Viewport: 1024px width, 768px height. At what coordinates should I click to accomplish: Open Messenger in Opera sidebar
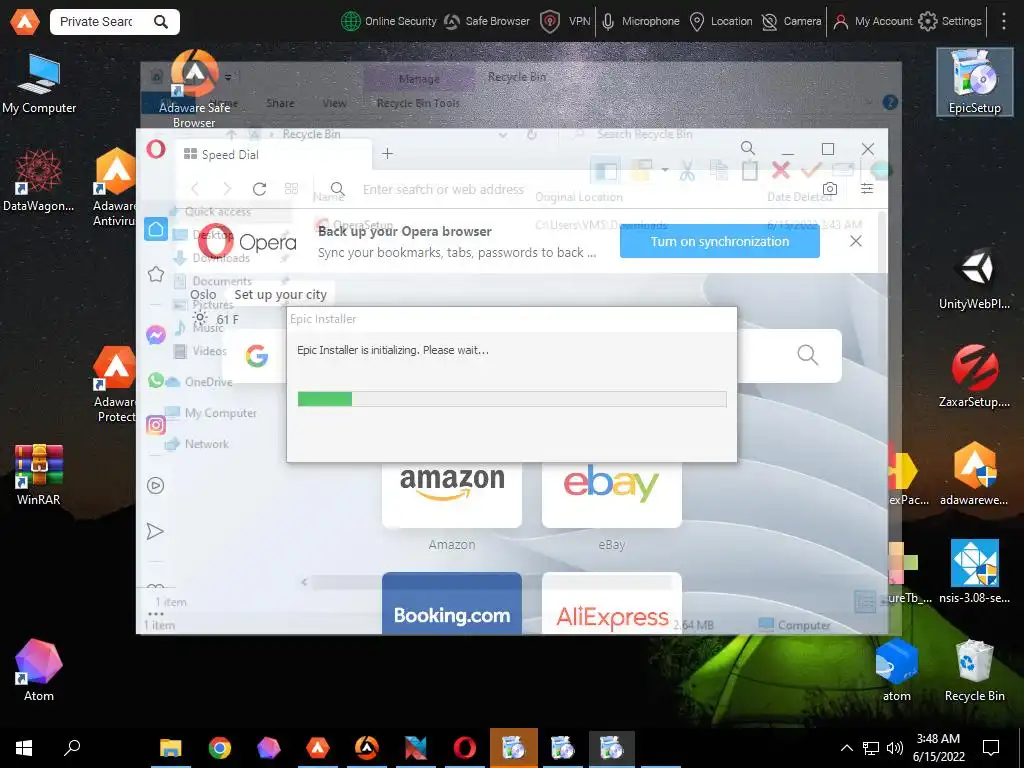[155, 335]
